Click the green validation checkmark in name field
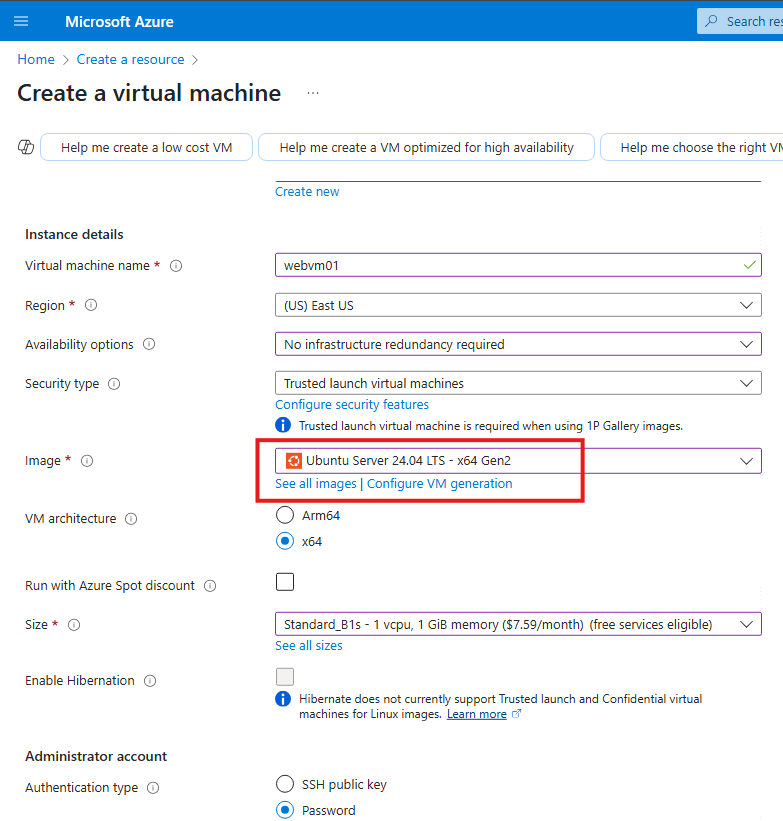Screen dimensions: 783x821 pyautogui.click(x=749, y=265)
